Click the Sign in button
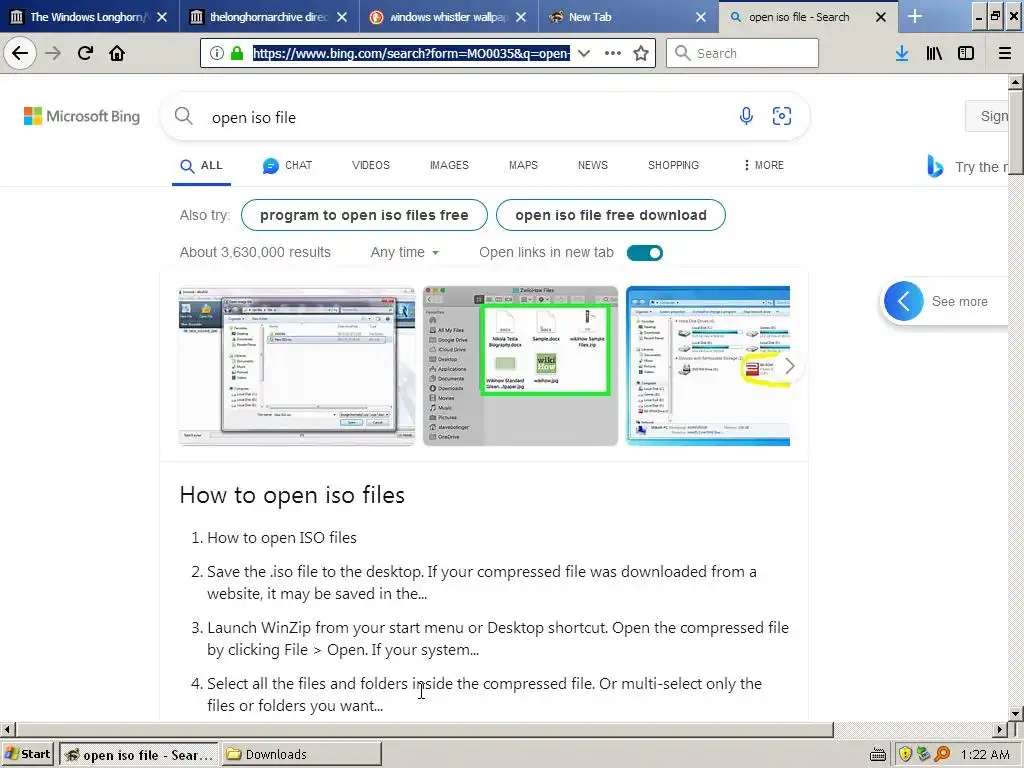1024x768 pixels. pyautogui.click(x=989, y=116)
